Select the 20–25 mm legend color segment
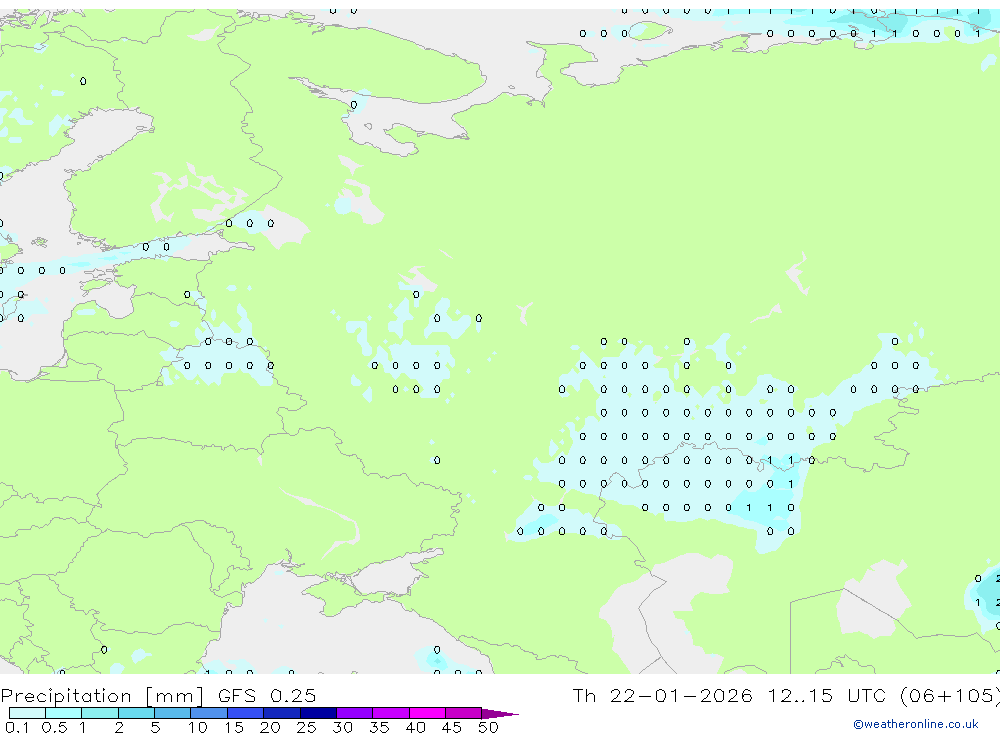Viewport: 1000px width, 733px height. coord(282,713)
